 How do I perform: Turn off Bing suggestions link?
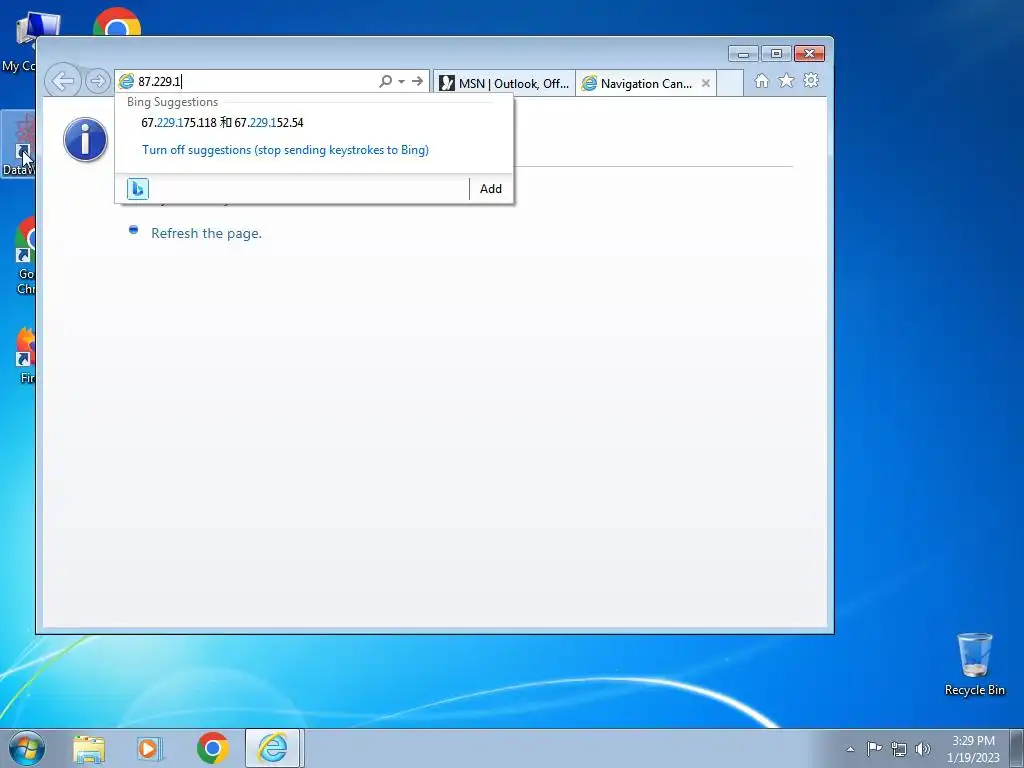[x=285, y=150]
